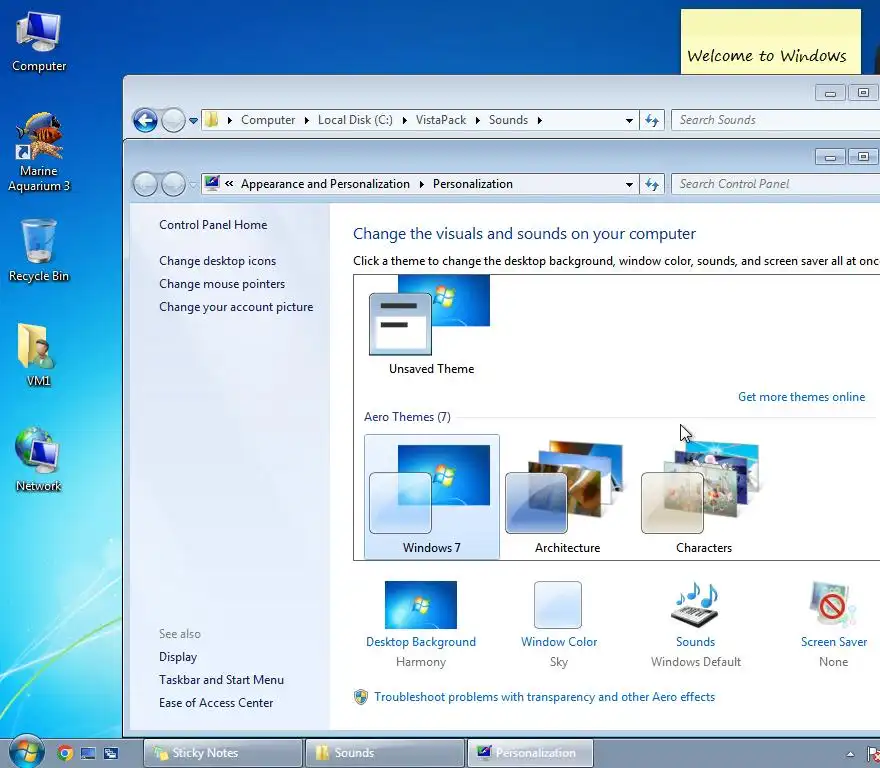Select the Windows 7 Aero theme

(431, 497)
